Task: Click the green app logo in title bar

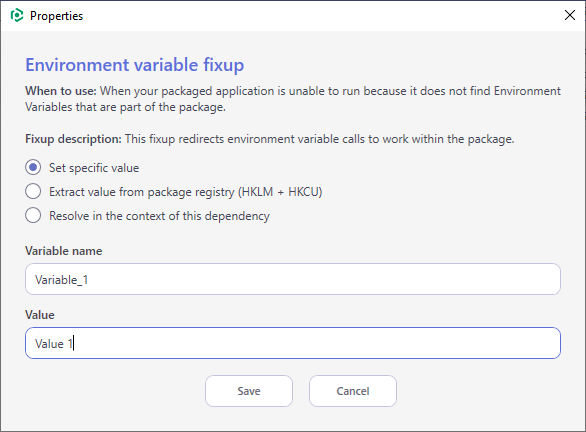Action: coord(17,16)
